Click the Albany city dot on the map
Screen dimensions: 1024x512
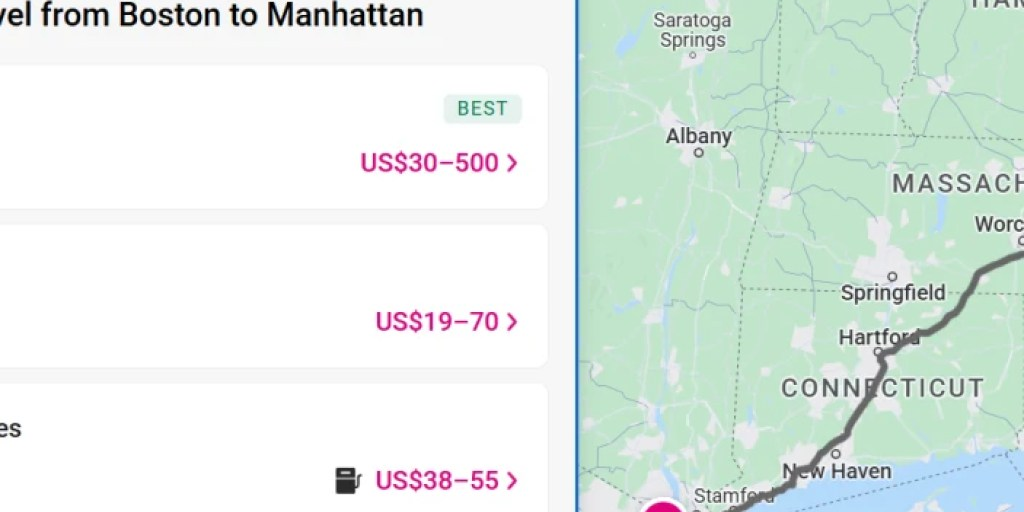point(699,153)
